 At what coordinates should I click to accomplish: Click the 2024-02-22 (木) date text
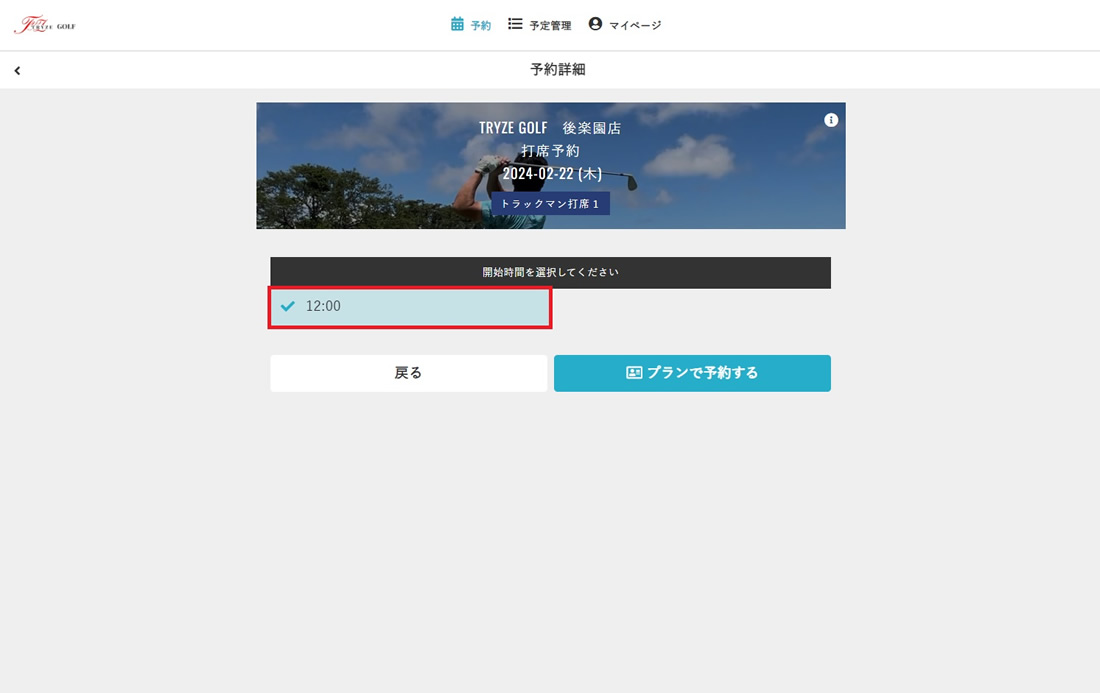tap(552, 174)
